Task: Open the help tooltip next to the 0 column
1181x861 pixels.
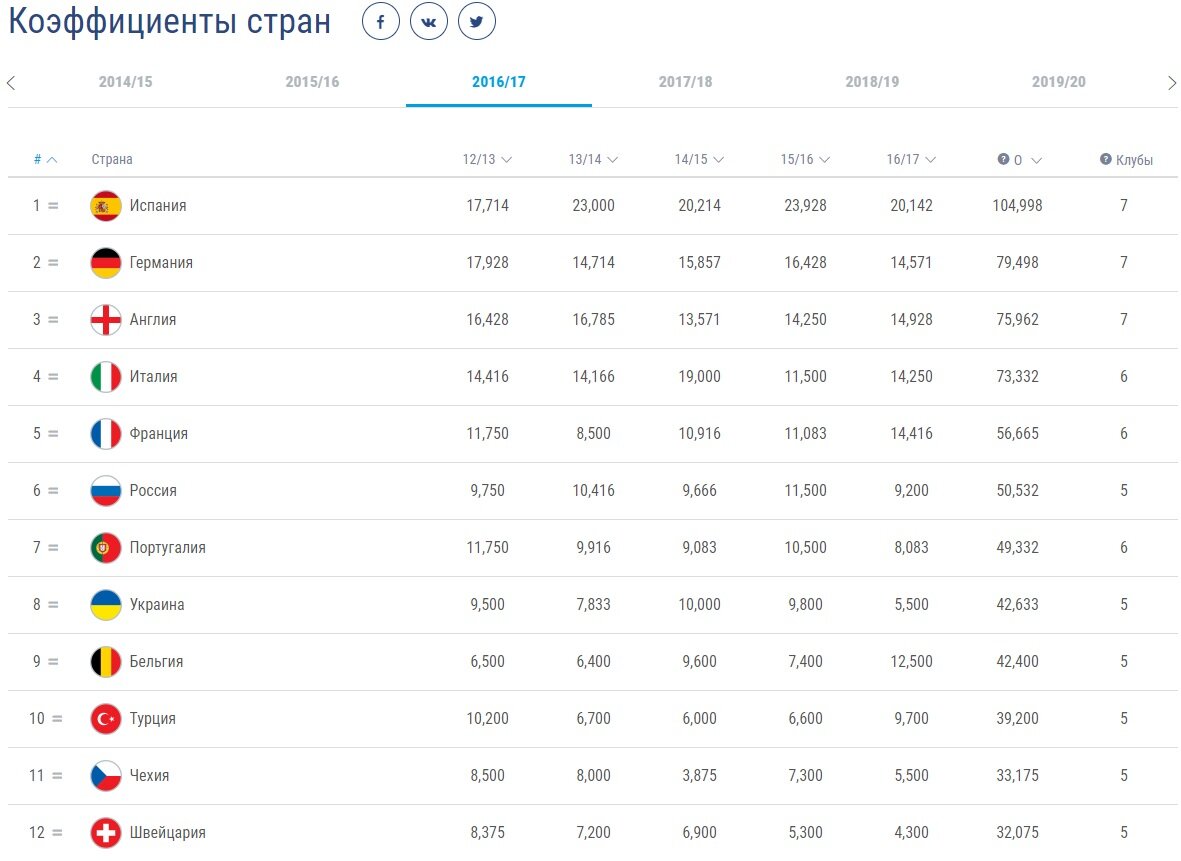Action: pyautogui.click(x=1005, y=158)
